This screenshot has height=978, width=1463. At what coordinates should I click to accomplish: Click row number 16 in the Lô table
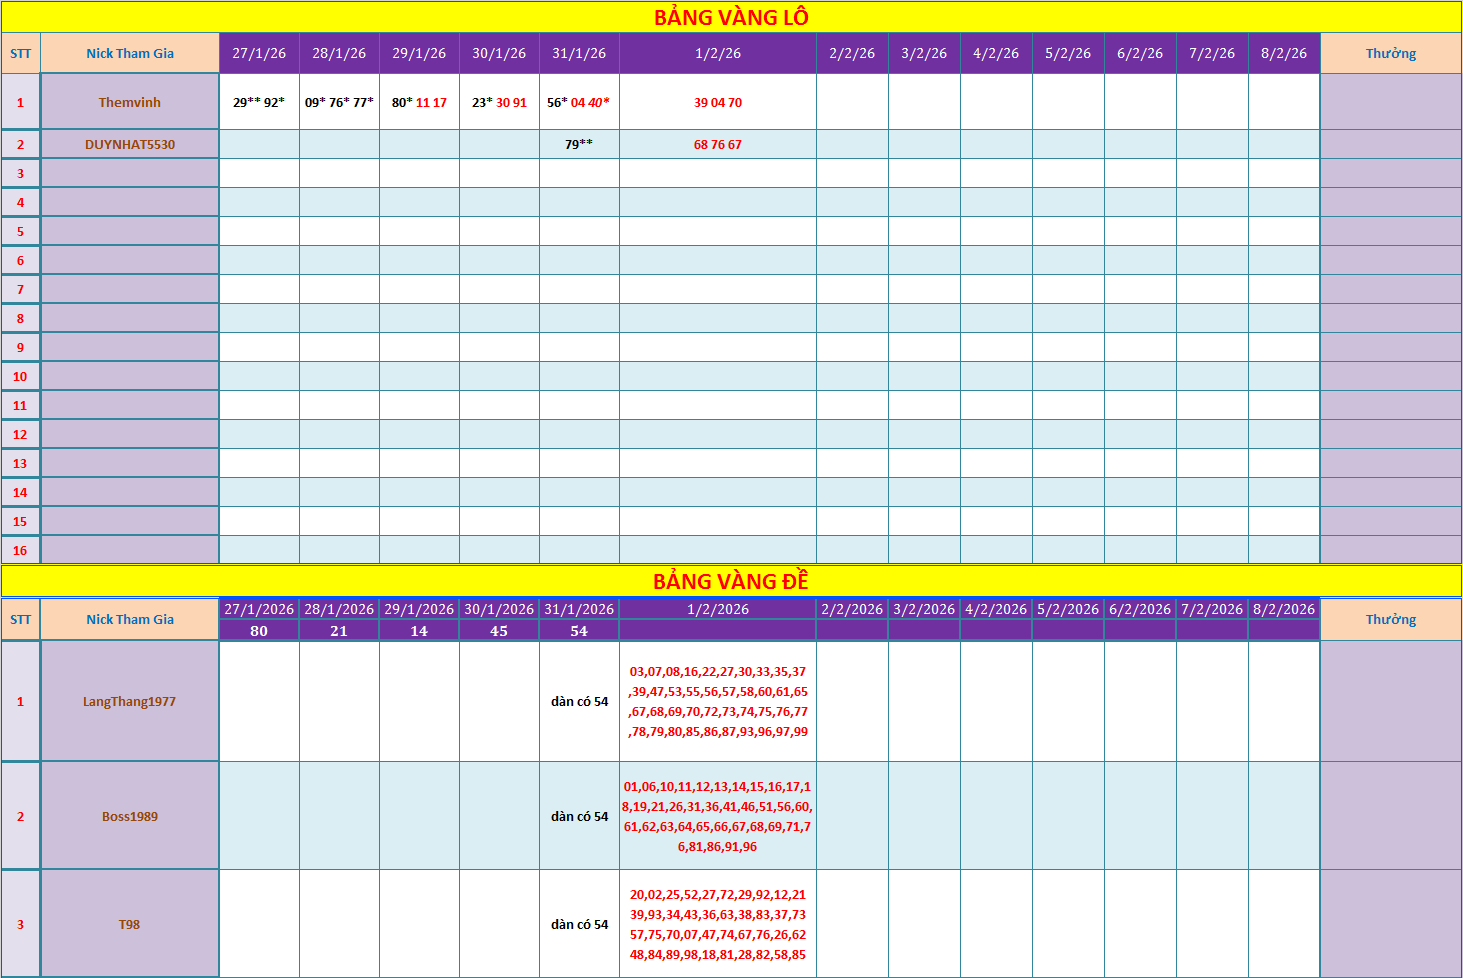[20, 550]
